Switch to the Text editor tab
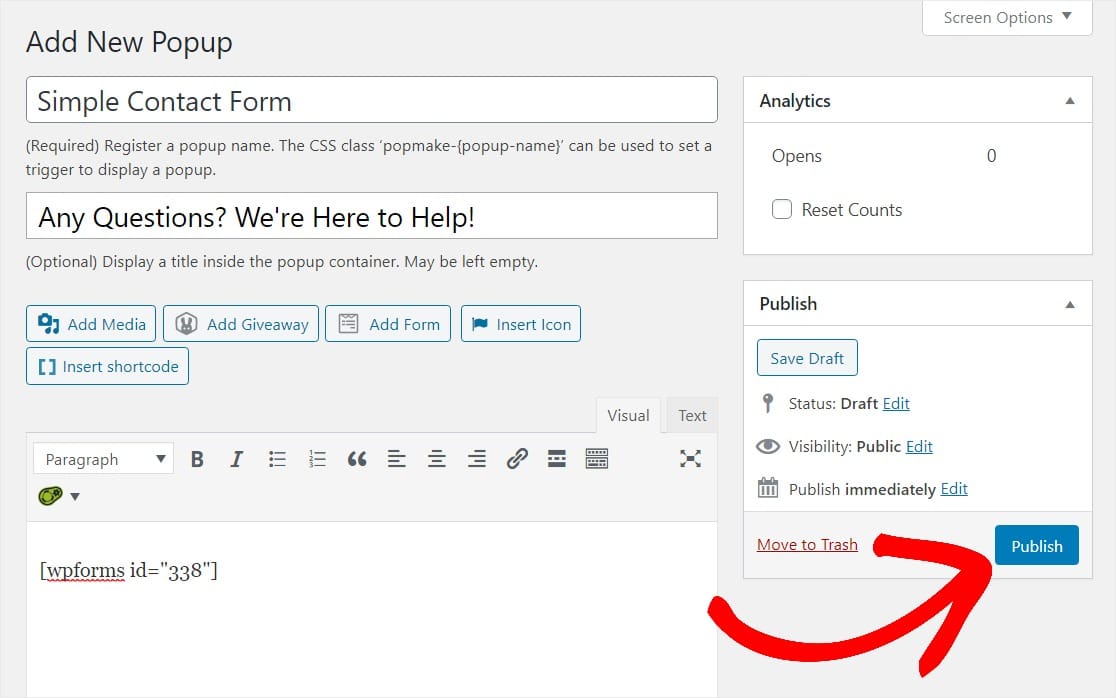Screen dimensions: 1116x698 (x=692, y=415)
